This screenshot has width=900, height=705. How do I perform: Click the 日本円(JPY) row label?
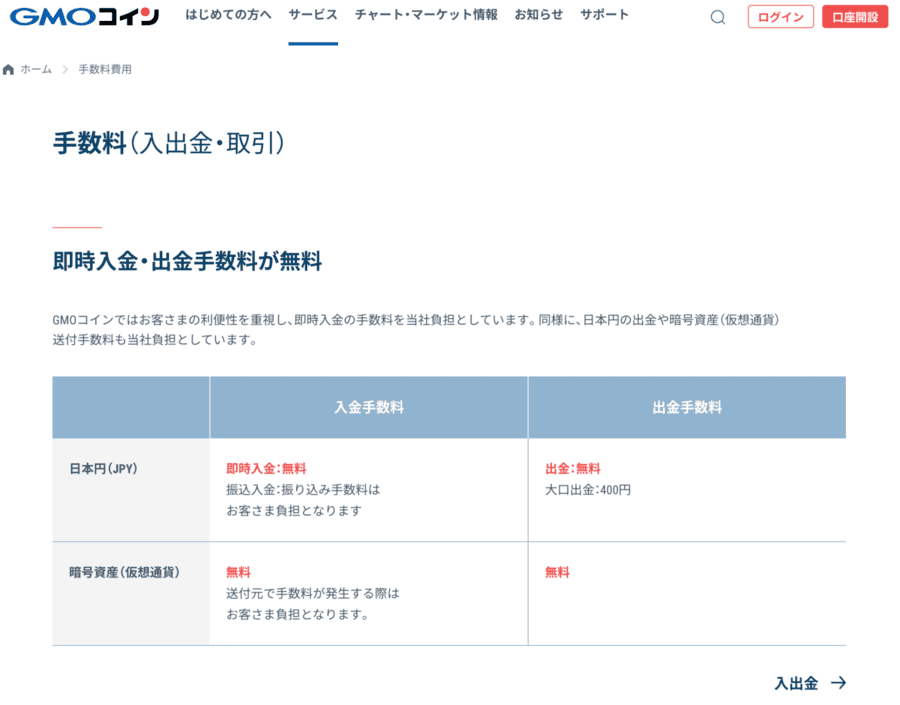[103, 469]
